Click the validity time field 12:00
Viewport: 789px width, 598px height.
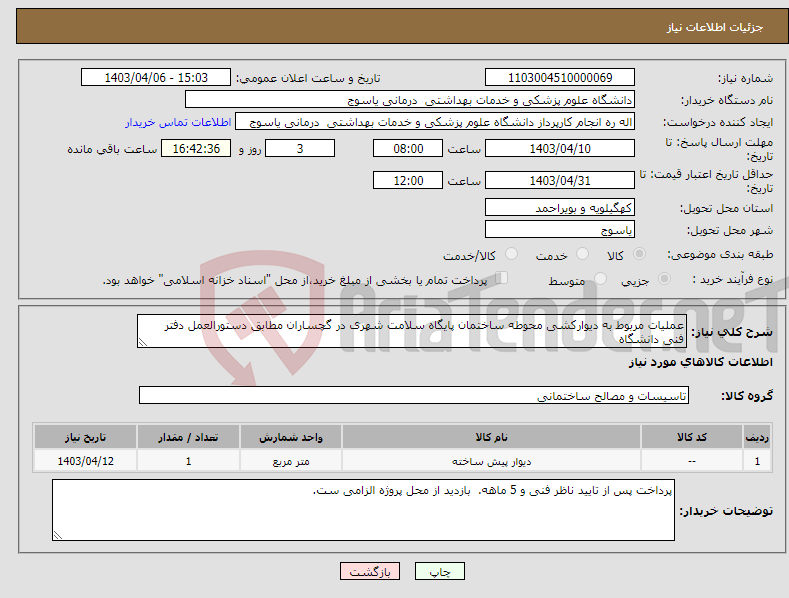[408, 180]
